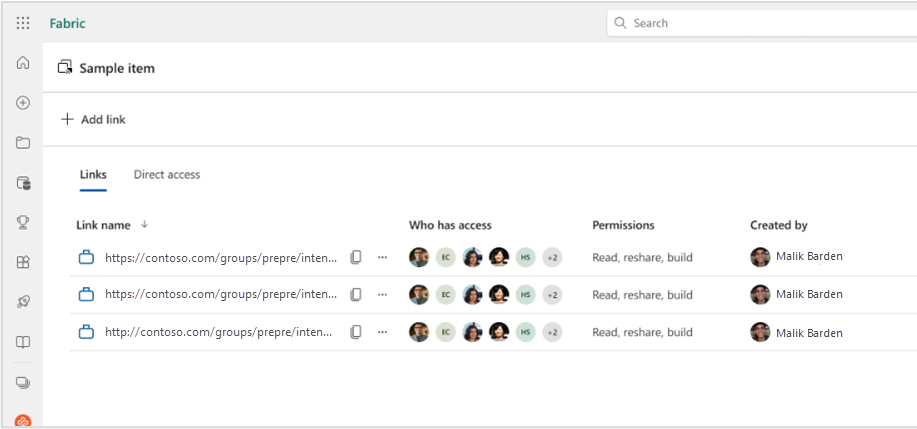Select the Links tab

pos(93,175)
